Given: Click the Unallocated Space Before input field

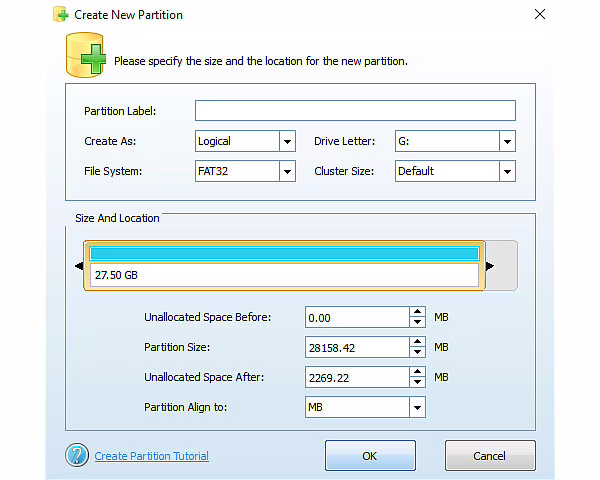Looking at the screenshot, I should coord(357,317).
